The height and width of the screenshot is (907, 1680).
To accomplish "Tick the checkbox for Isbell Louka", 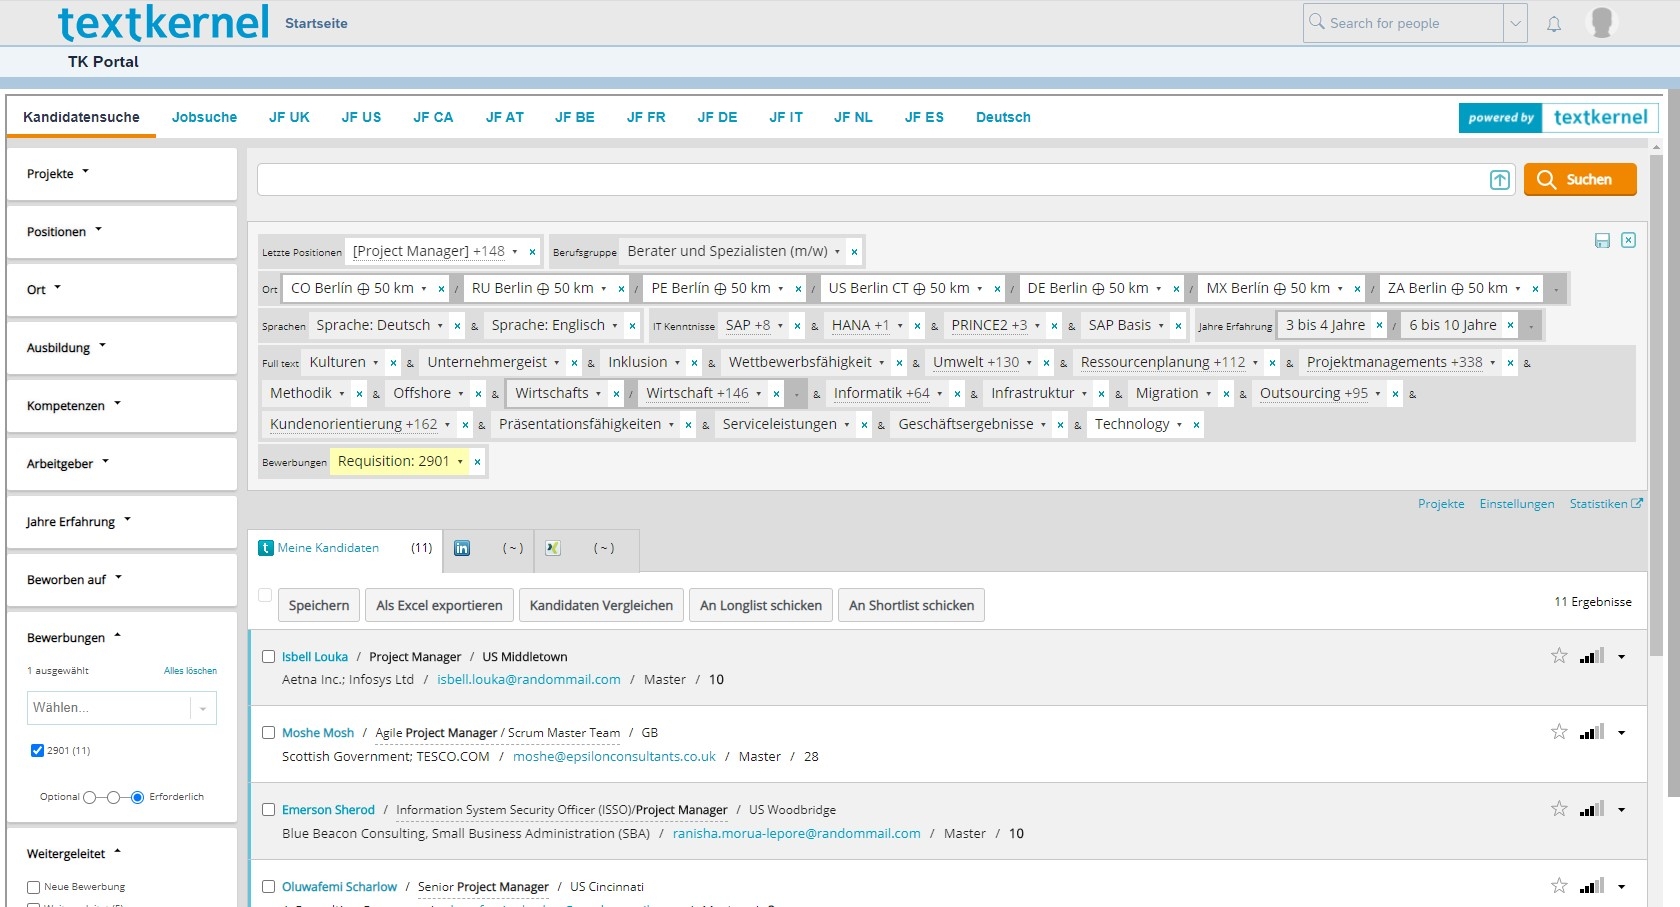I will click(x=268, y=657).
